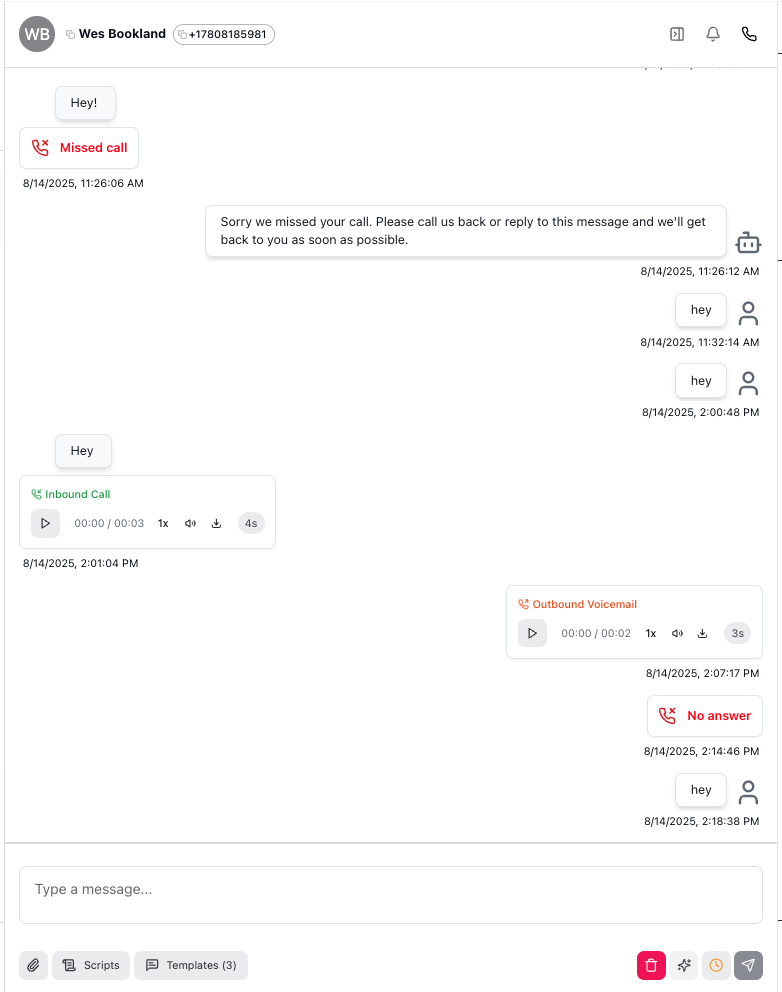Schedule the message with the clock icon
This screenshot has height=992, width=782.
point(716,965)
